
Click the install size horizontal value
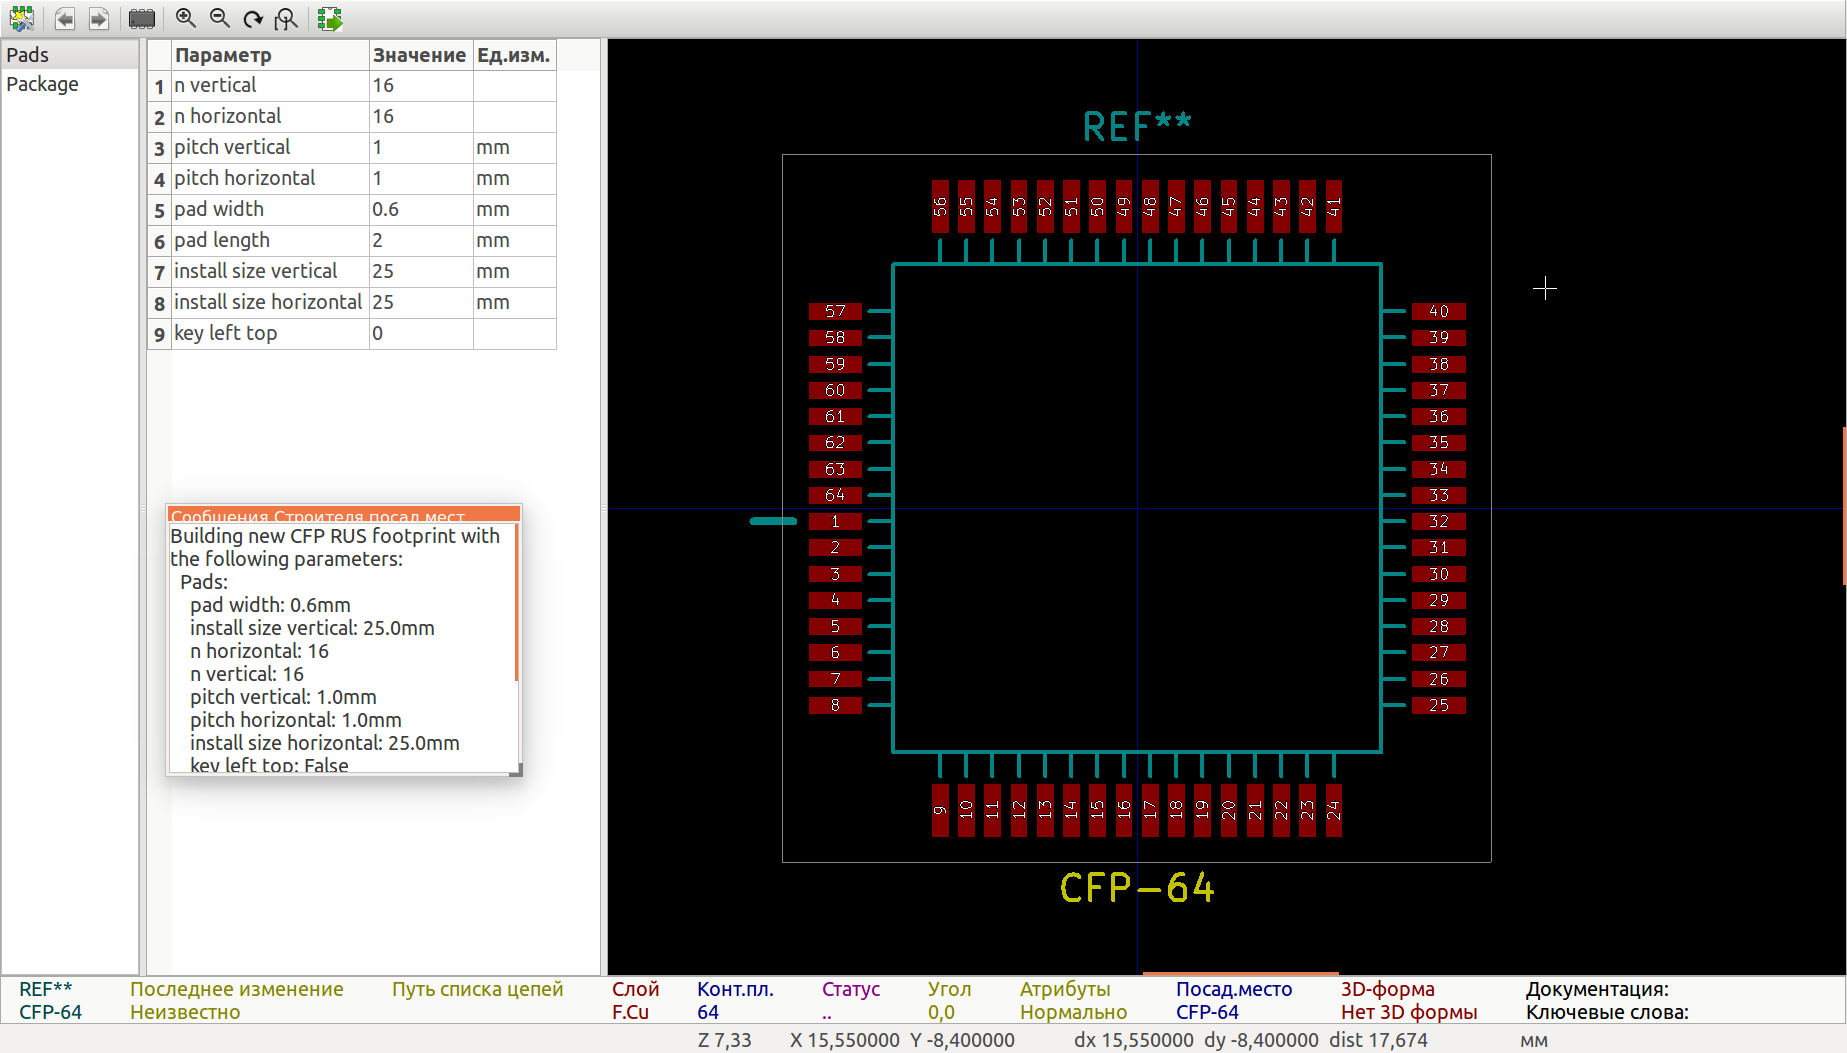(x=420, y=303)
